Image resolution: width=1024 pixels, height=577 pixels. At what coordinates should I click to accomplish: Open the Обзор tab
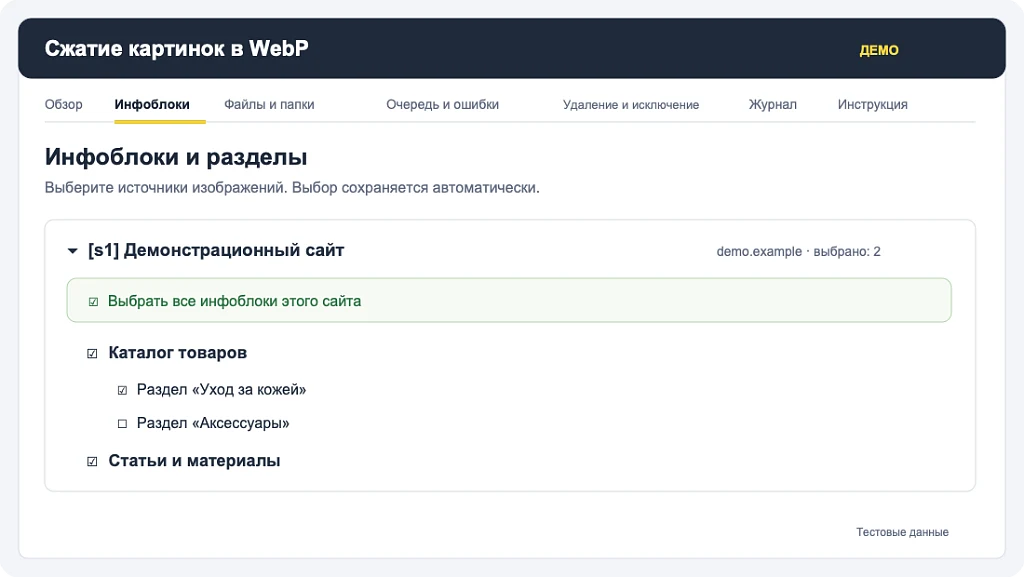tap(63, 104)
